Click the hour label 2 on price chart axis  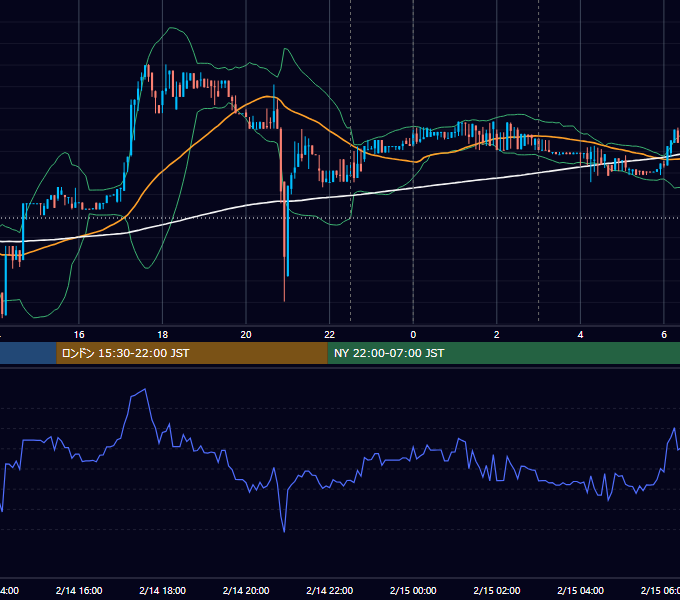(497, 335)
